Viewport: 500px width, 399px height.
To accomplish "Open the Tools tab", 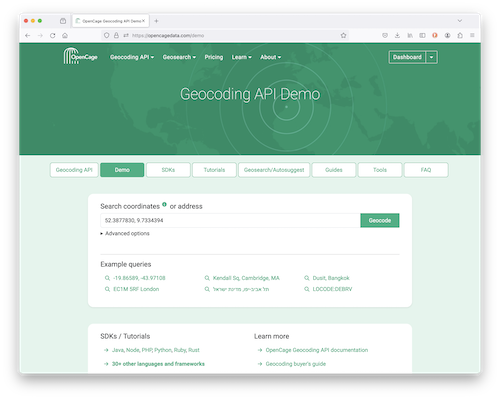I will pyautogui.click(x=380, y=170).
